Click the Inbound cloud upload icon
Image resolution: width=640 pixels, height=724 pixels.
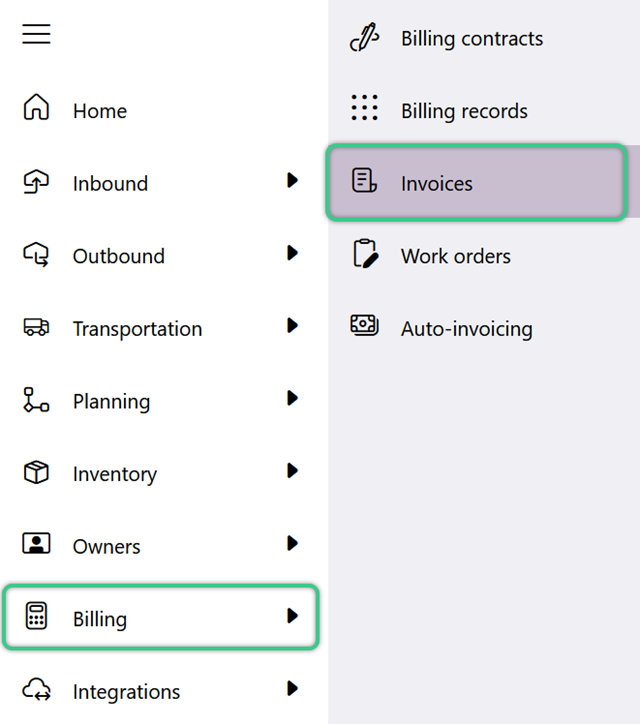point(36,181)
